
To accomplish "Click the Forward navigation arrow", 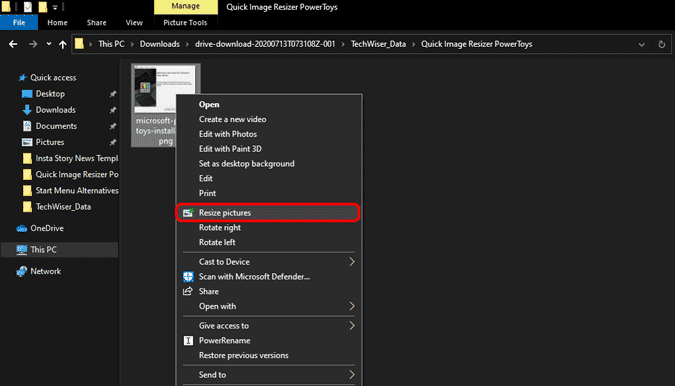I will coord(33,44).
